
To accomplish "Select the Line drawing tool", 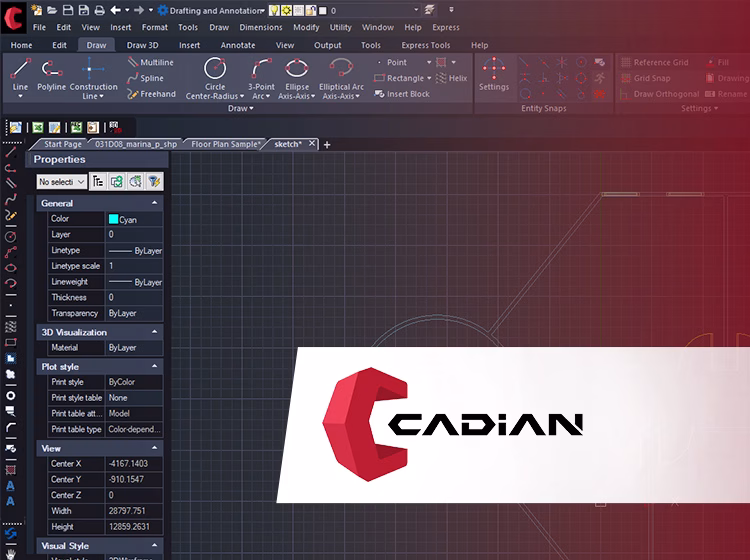I will pyautogui.click(x=20, y=73).
